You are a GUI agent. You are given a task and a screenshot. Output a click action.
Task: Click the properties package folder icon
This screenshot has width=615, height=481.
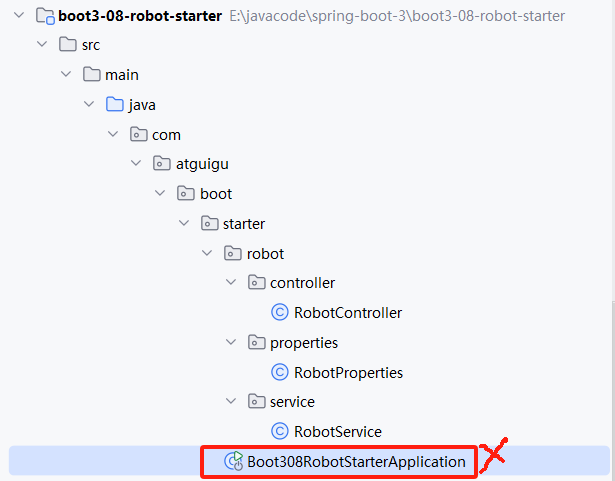(257, 342)
